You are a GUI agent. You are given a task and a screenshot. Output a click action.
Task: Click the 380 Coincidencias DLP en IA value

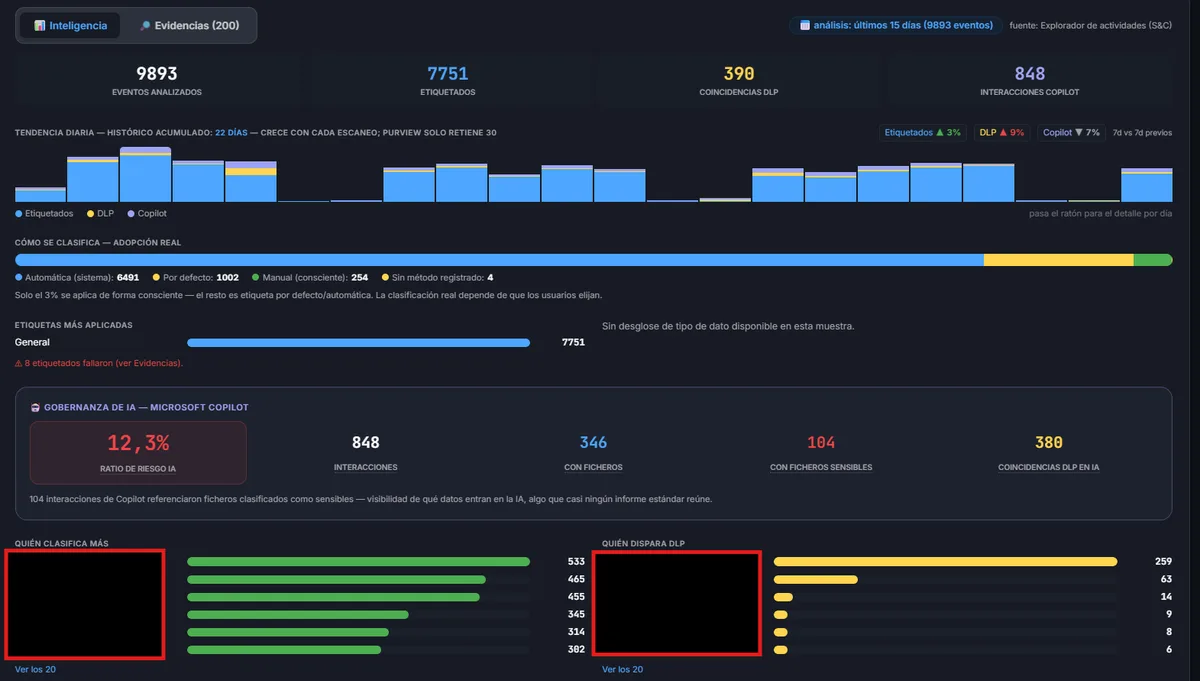(1048, 442)
